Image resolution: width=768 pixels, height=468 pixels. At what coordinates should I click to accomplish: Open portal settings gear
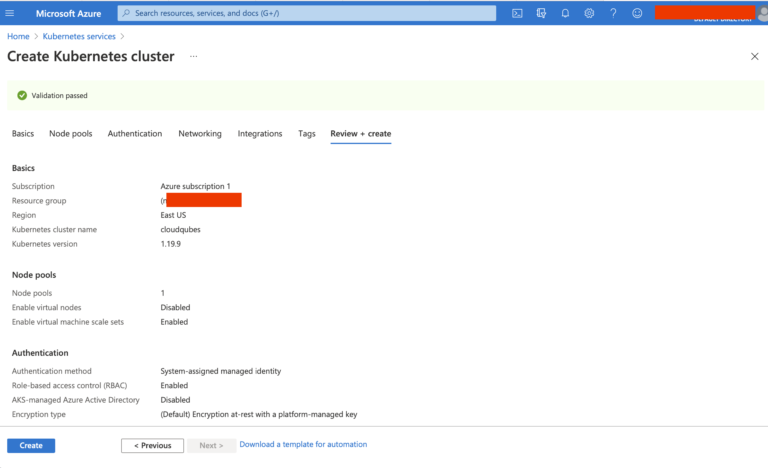pos(589,13)
